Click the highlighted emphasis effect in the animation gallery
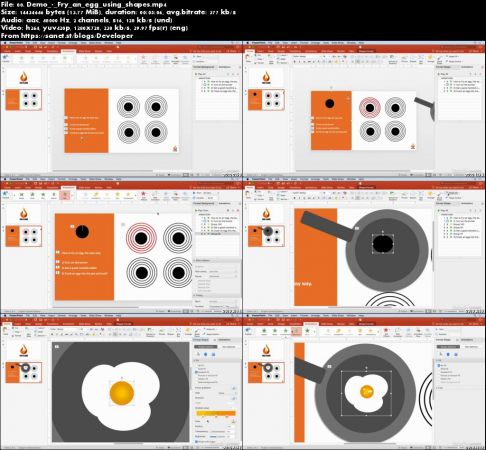Screen dimensions: 486x450 click(x=65, y=195)
